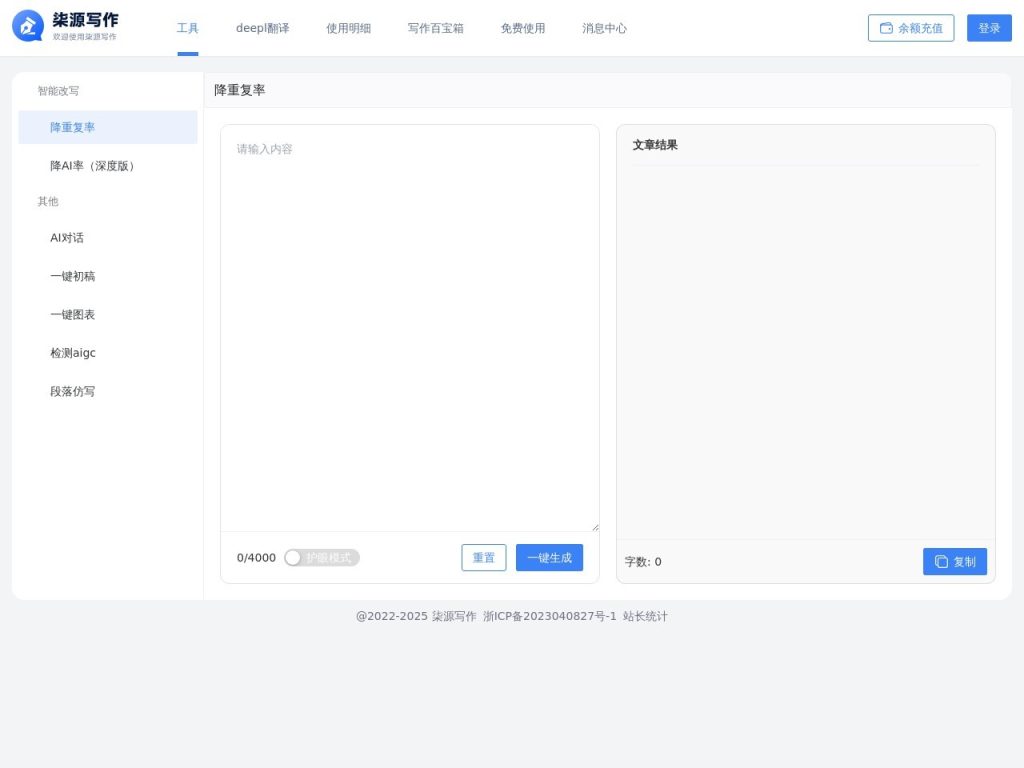
Task: Toggle the 护眼模式 switch
Action: pyautogui.click(x=322, y=558)
